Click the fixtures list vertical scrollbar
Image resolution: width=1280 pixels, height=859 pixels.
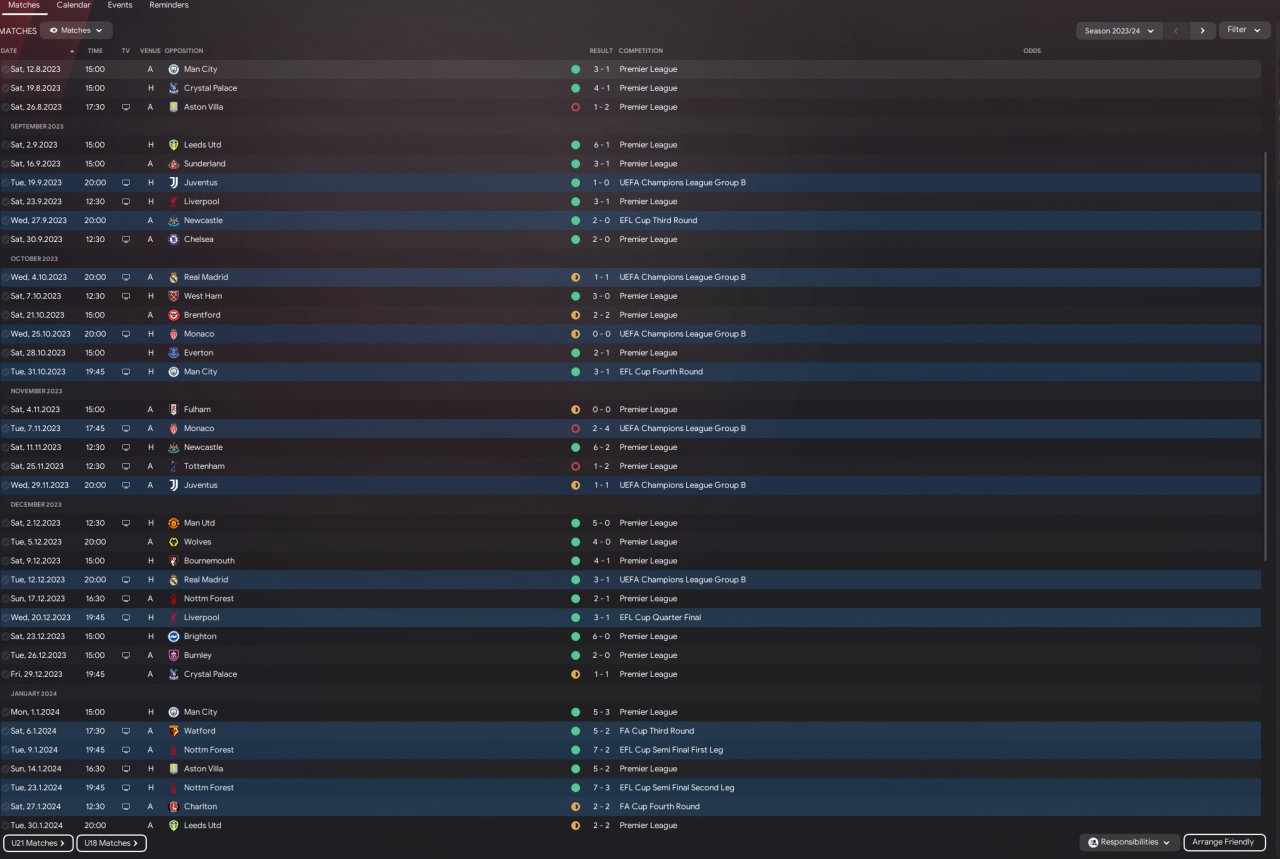pos(1266,355)
